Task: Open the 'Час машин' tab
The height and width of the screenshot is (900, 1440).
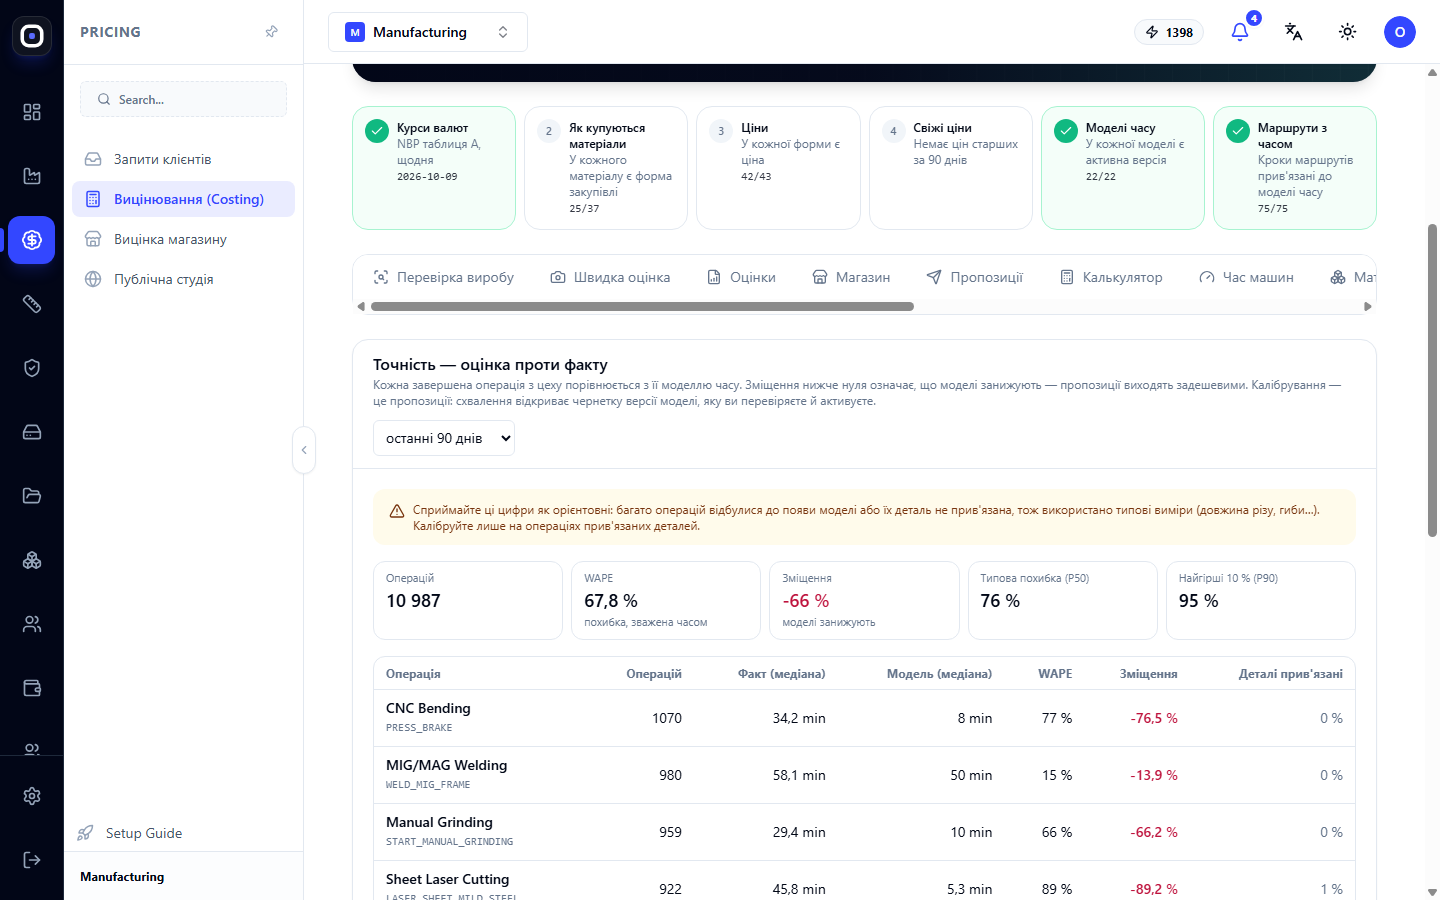Action: [1247, 277]
